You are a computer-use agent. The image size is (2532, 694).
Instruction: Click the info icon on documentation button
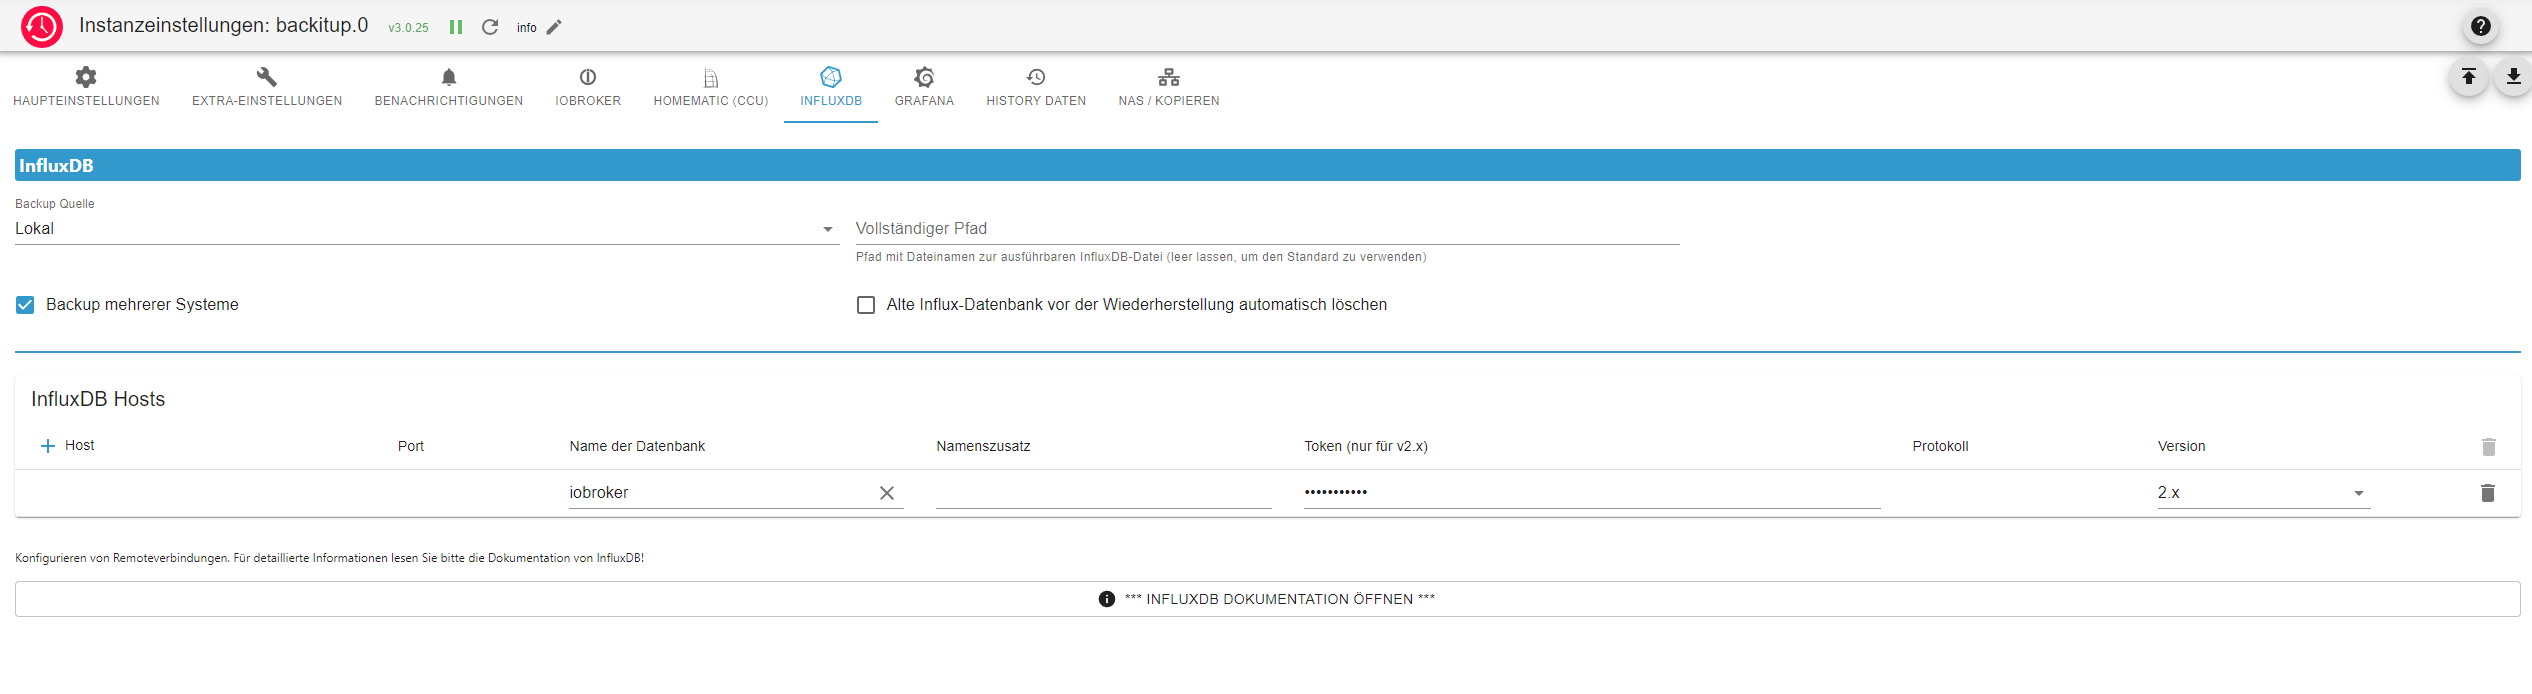pyautogui.click(x=1107, y=599)
